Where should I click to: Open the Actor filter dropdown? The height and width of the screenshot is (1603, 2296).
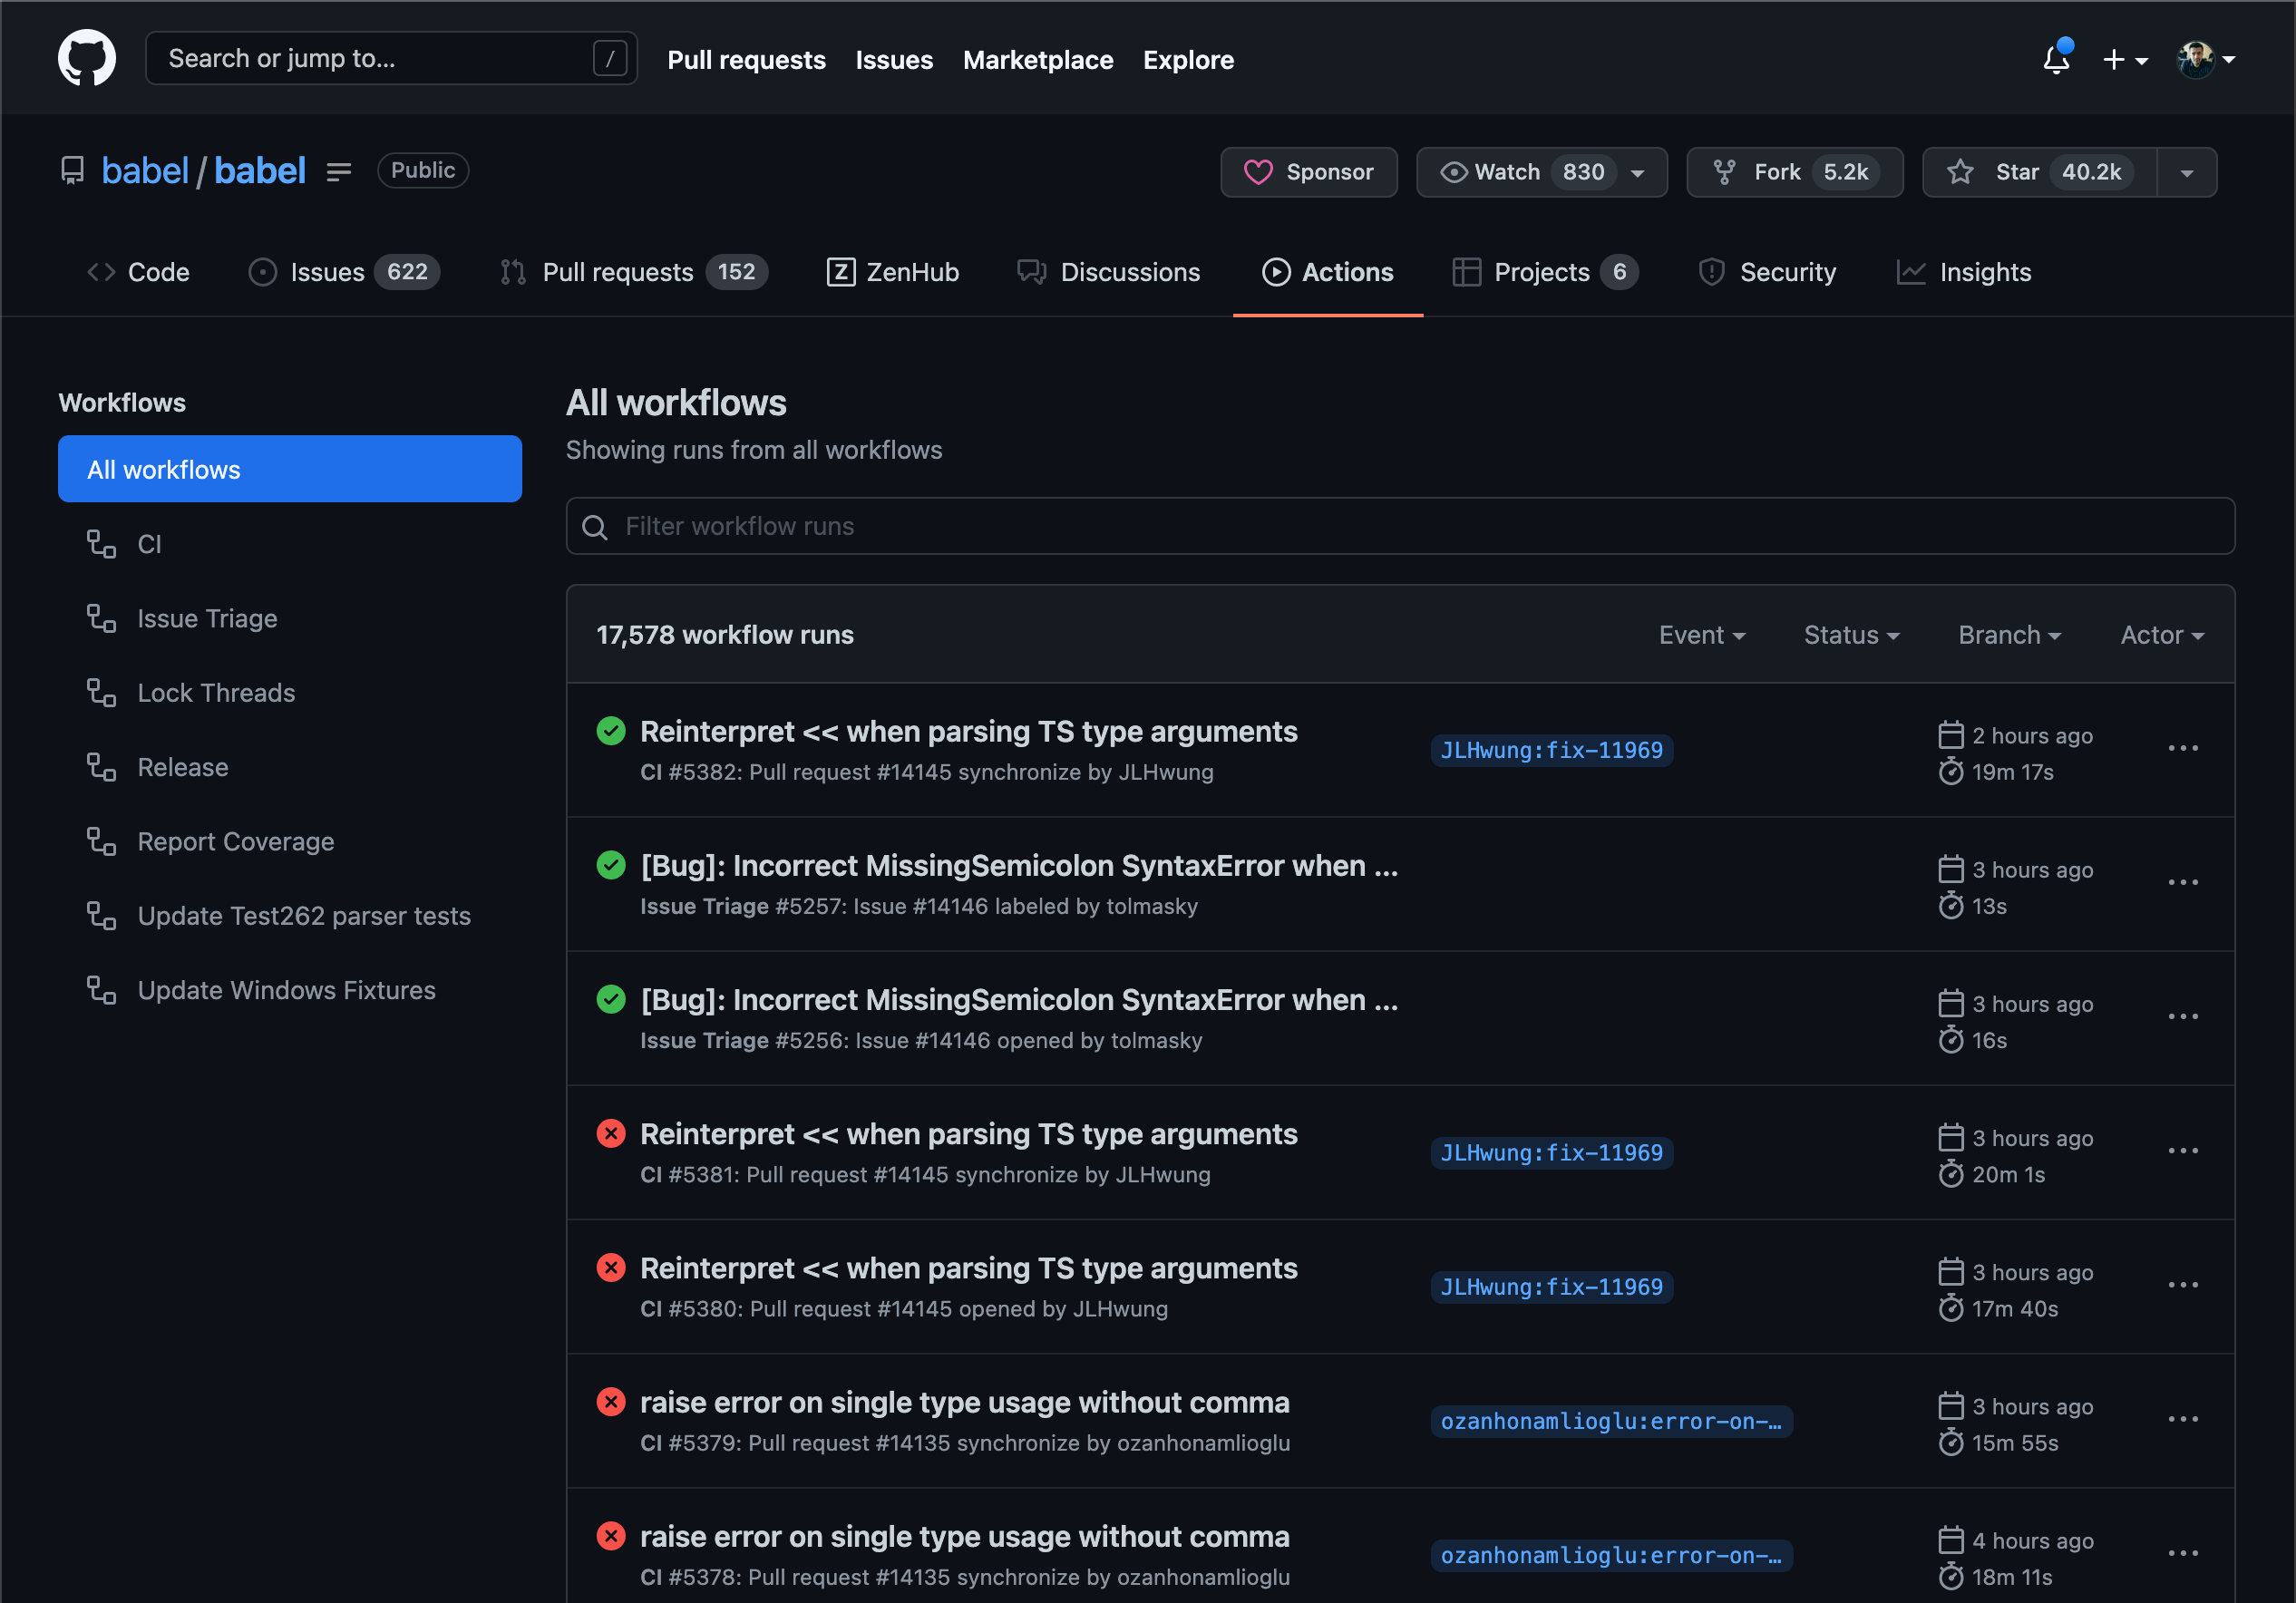click(x=2162, y=635)
